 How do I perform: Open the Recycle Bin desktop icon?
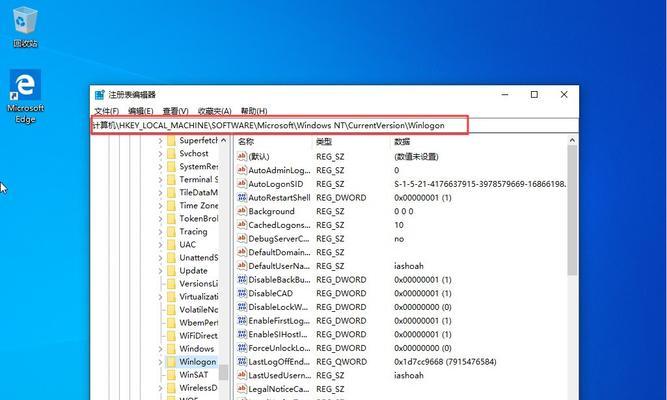(x=26, y=26)
